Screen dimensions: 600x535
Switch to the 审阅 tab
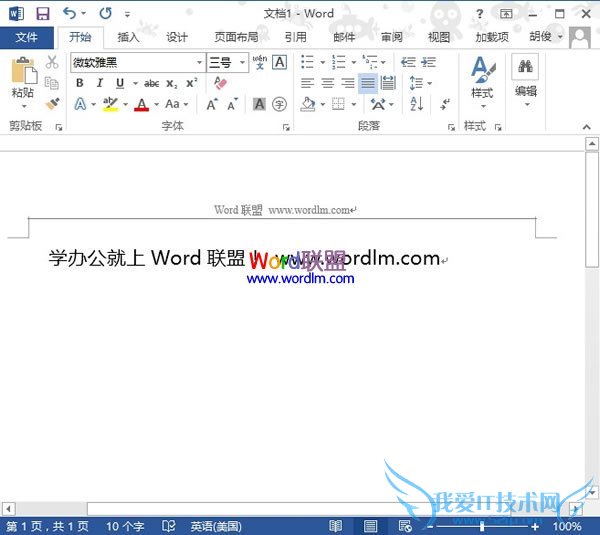pyautogui.click(x=391, y=37)
